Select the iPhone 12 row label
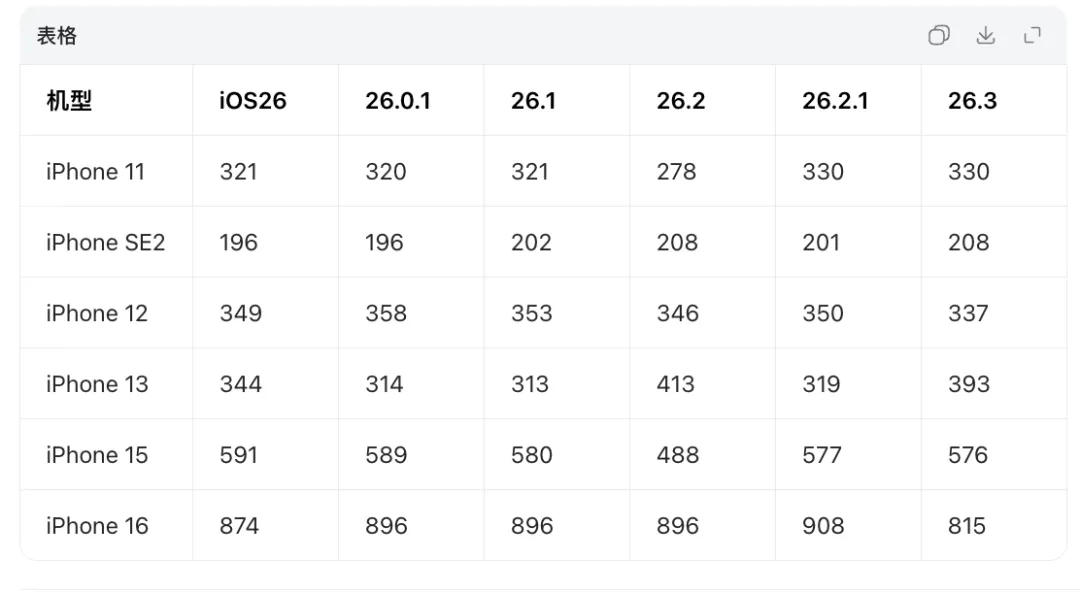Image resolution: width=1080 pixels, height=592 pixels. [96, 314]
